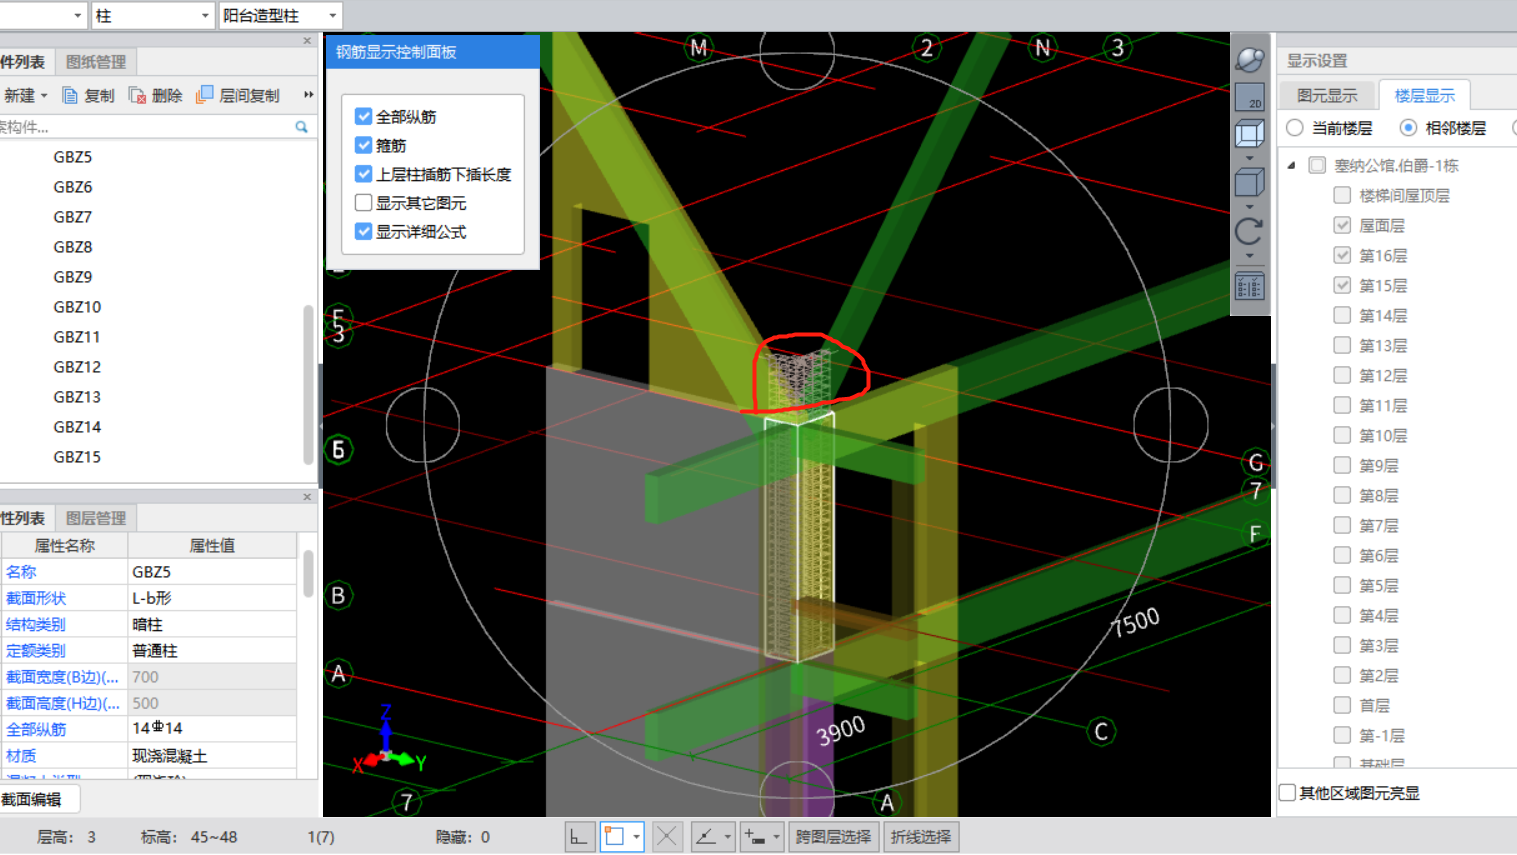Click the rectangle selection mode icon

[x=614, y=837]
